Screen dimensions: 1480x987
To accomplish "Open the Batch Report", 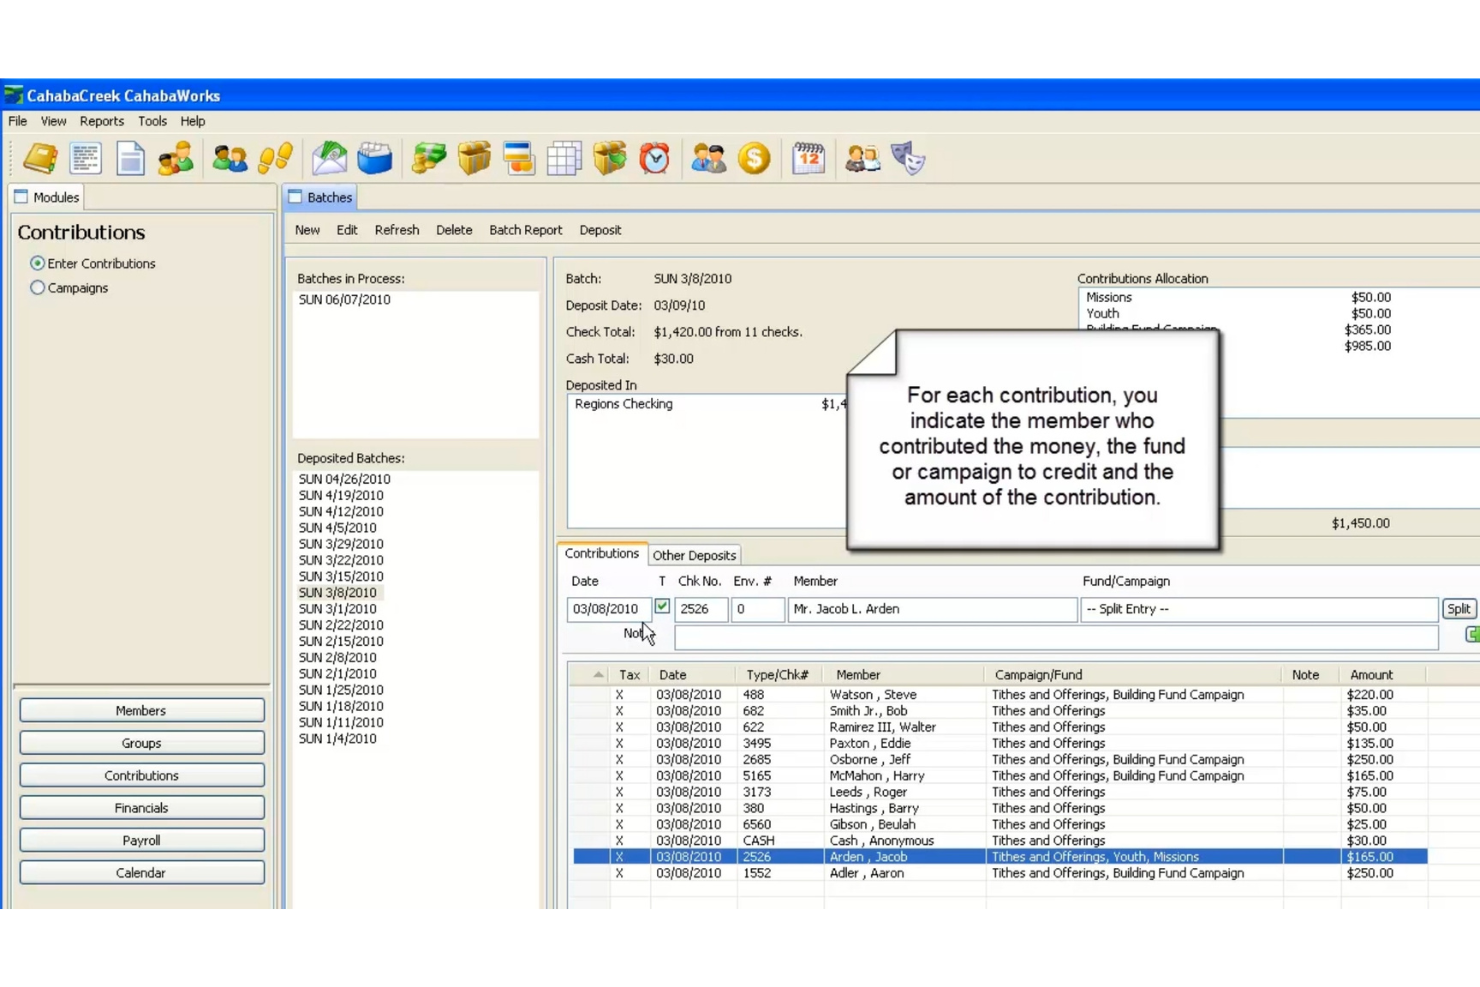I will coord(525,230).
